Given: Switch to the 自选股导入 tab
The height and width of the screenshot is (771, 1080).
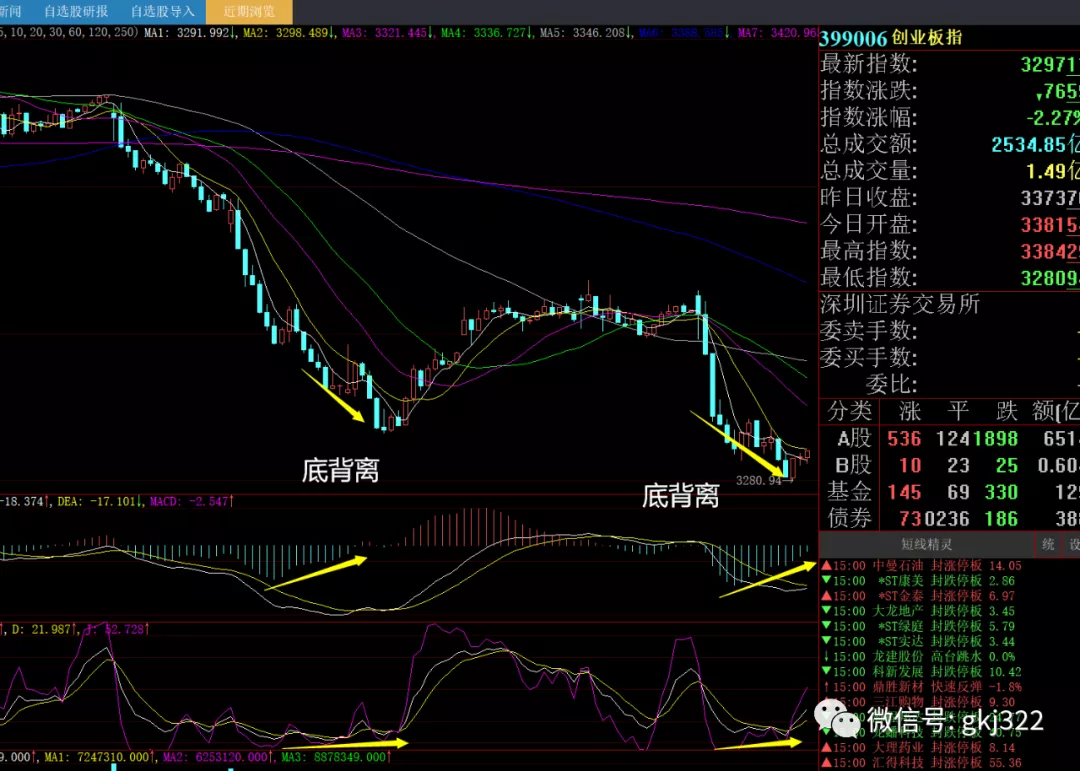Looking at the screenshot, I should [x=163, y=12].
